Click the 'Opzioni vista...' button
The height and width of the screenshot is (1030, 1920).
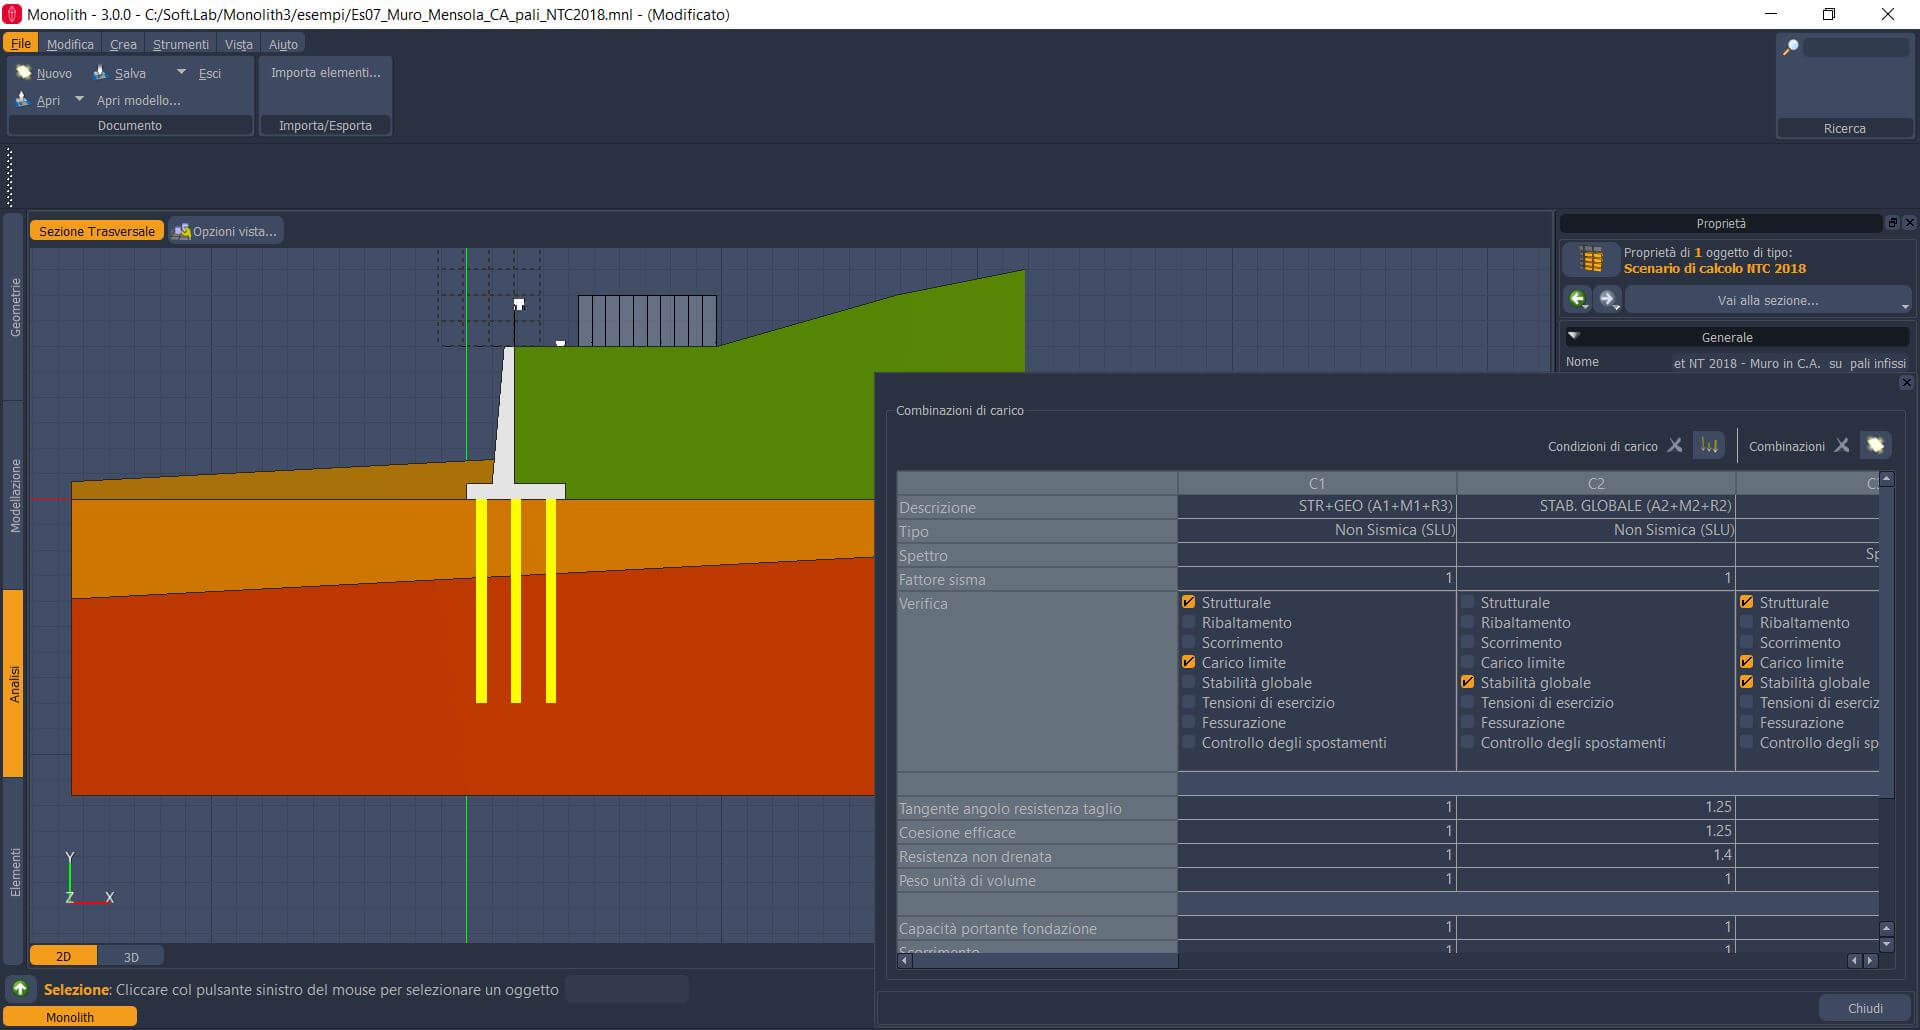click(225, 231)
